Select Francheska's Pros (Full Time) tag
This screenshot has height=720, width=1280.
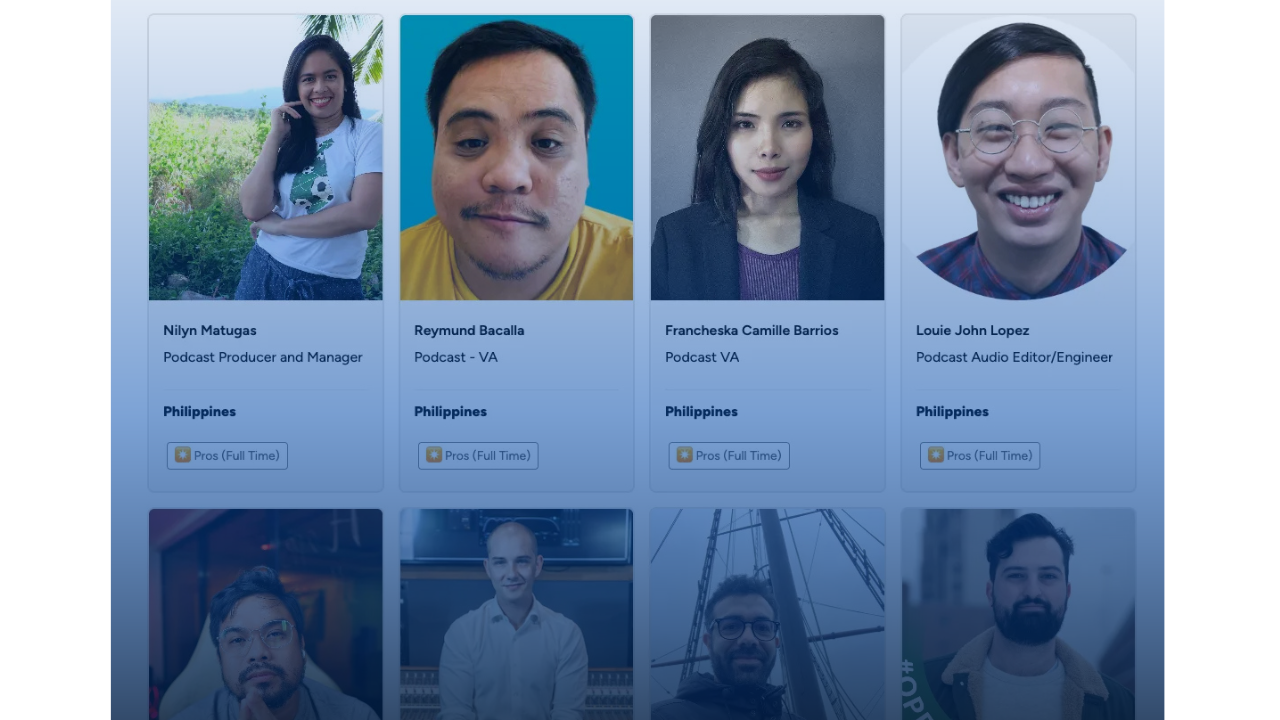(729, 456)
